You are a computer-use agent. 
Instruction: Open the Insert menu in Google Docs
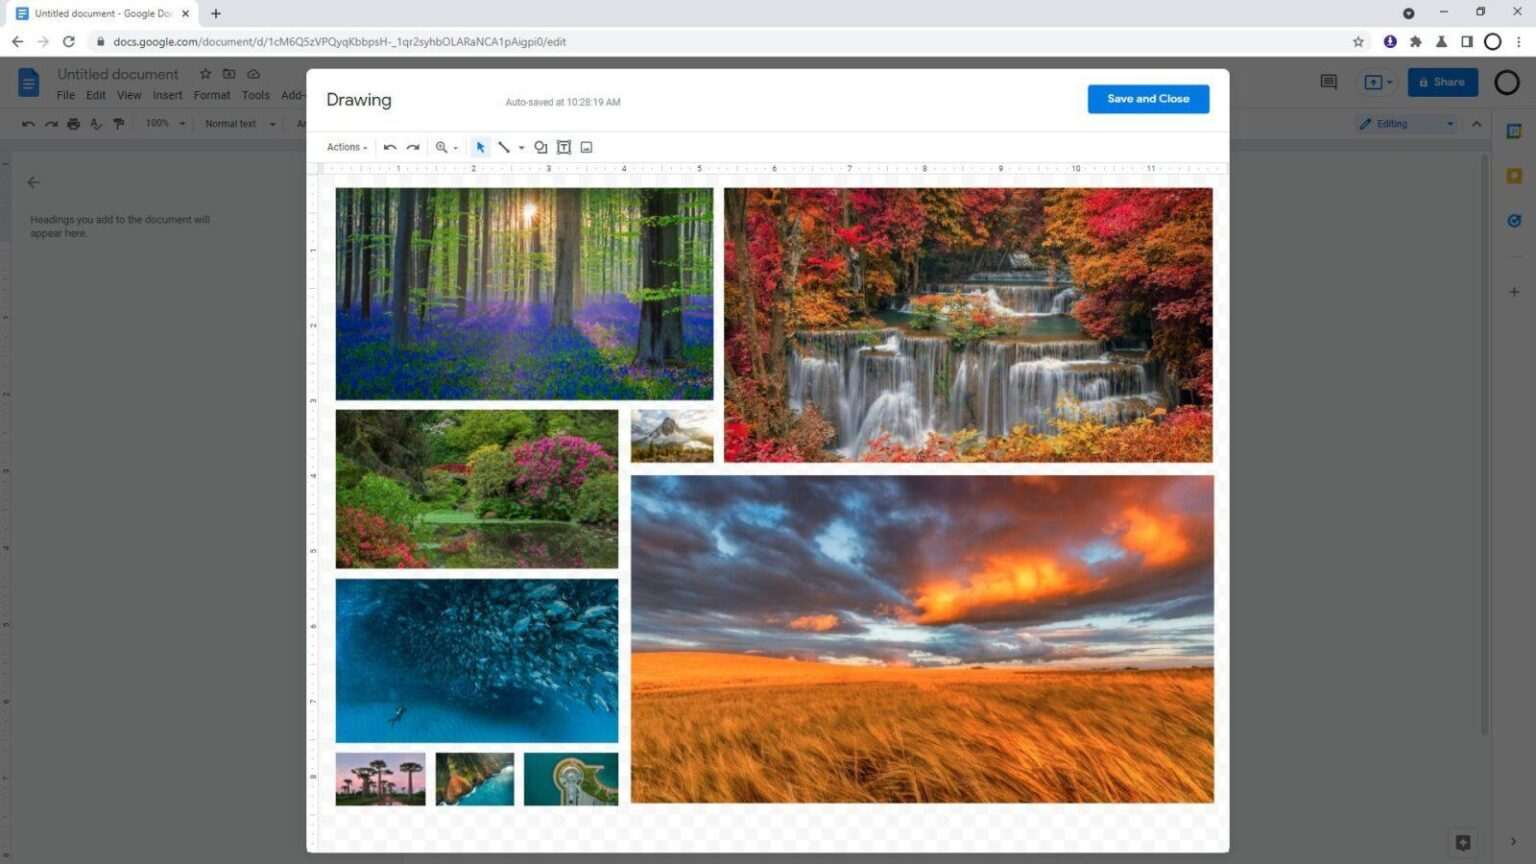(x=167, y=95)
